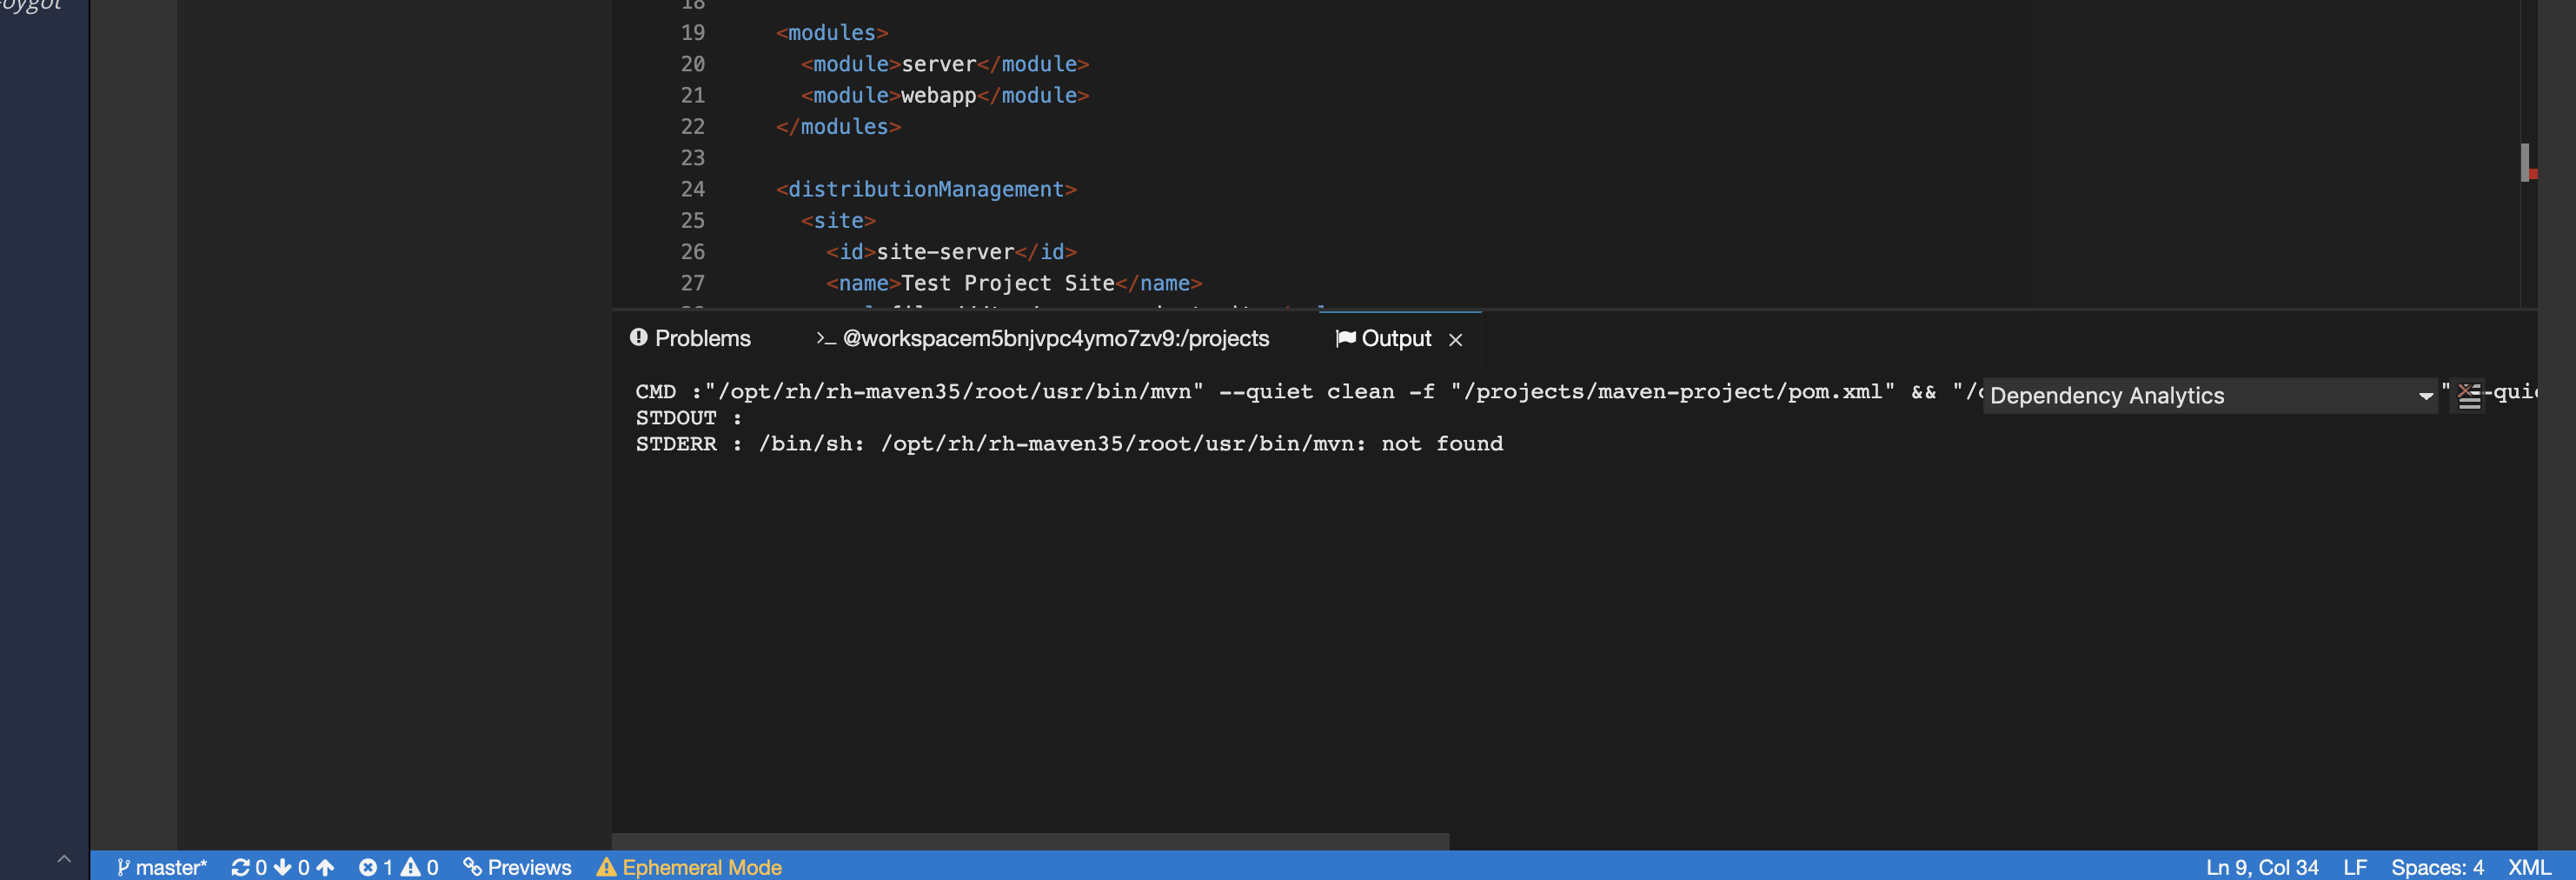Screen dimensions: 2576x880
Task: Click the server module text on line 20
Action: [x=938, y=64]
